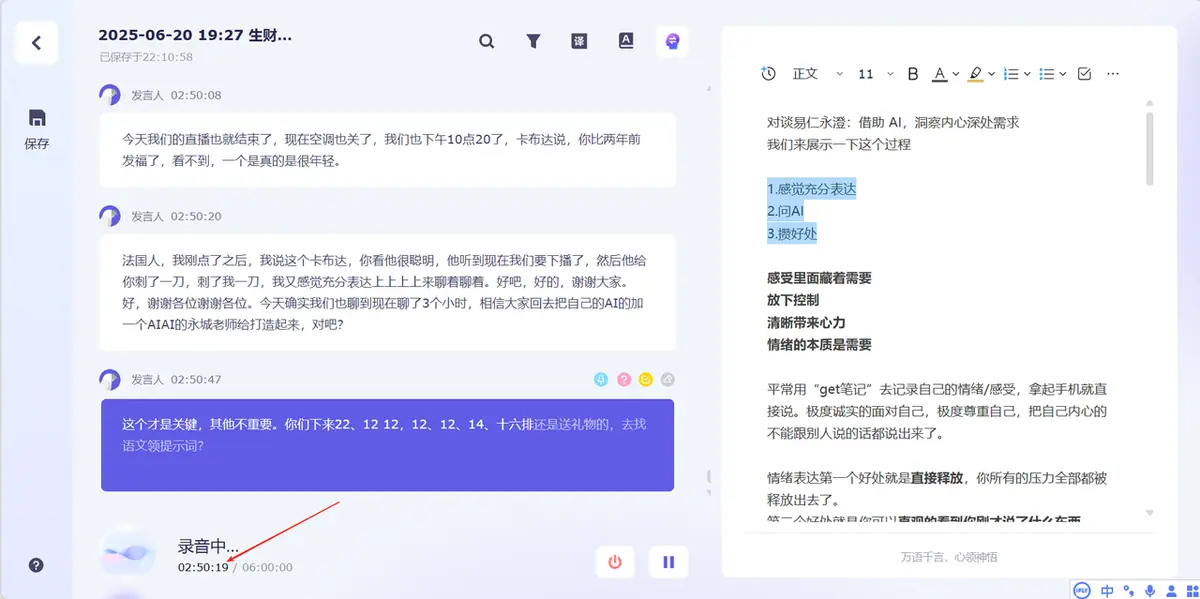Viewport: 1200px width, 599px height.
Task: Open the input method user account icon
Action: point(1169,590)
